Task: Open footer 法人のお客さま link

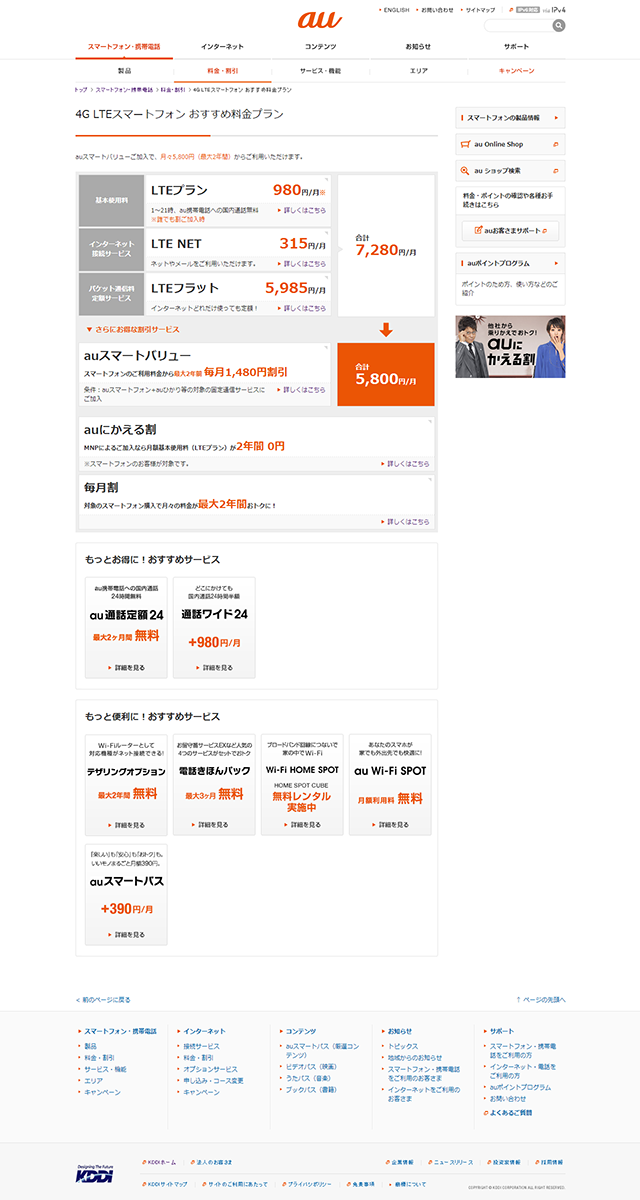Action: 211,1163
